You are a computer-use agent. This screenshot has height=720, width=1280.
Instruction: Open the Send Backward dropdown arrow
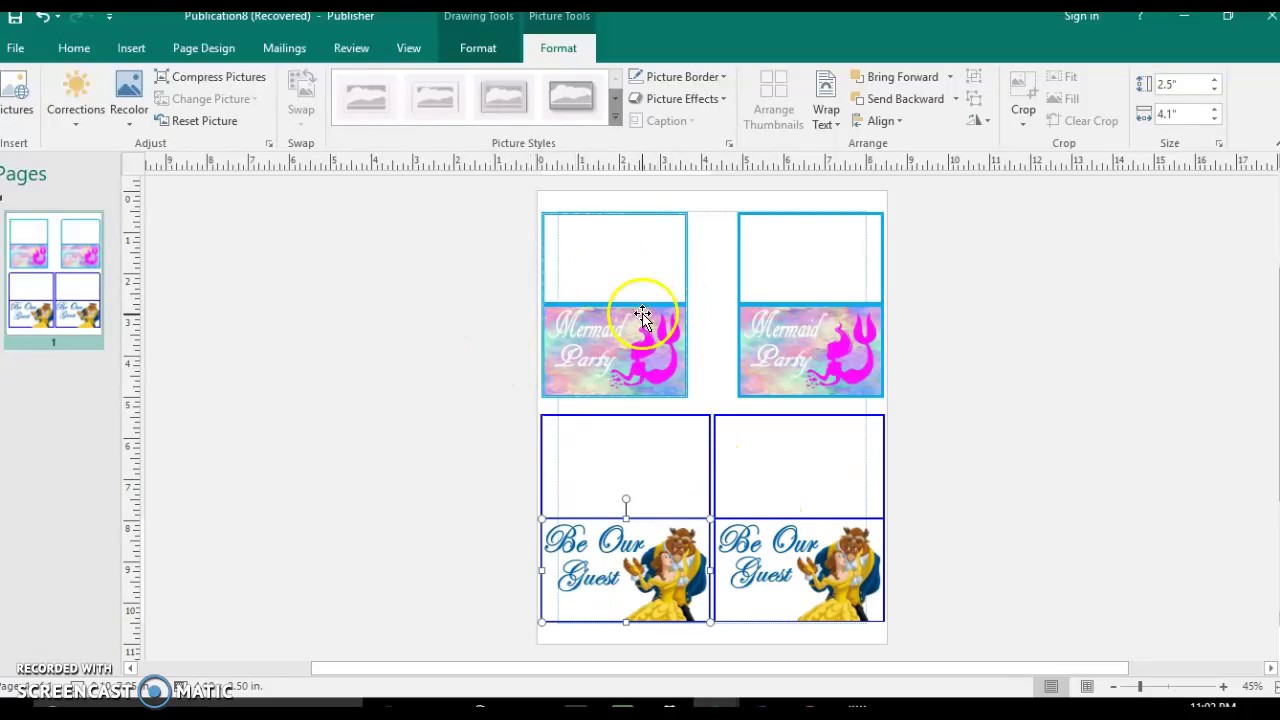coord(955,99)
